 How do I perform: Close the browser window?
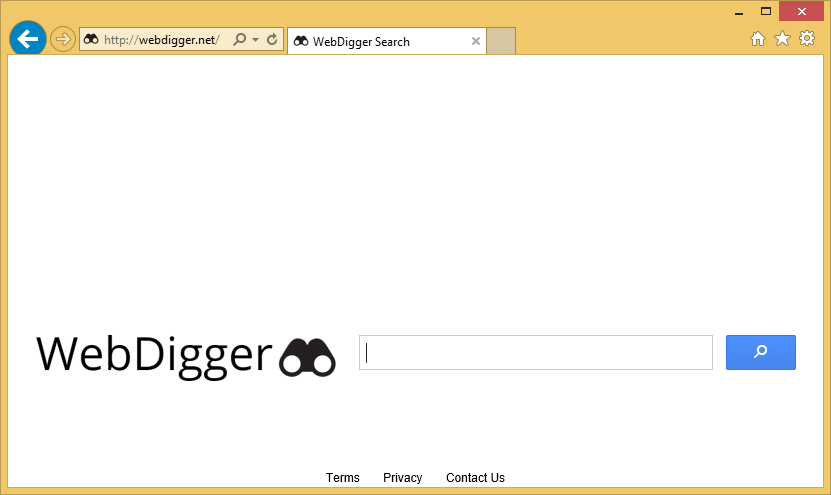pos(801,11)
